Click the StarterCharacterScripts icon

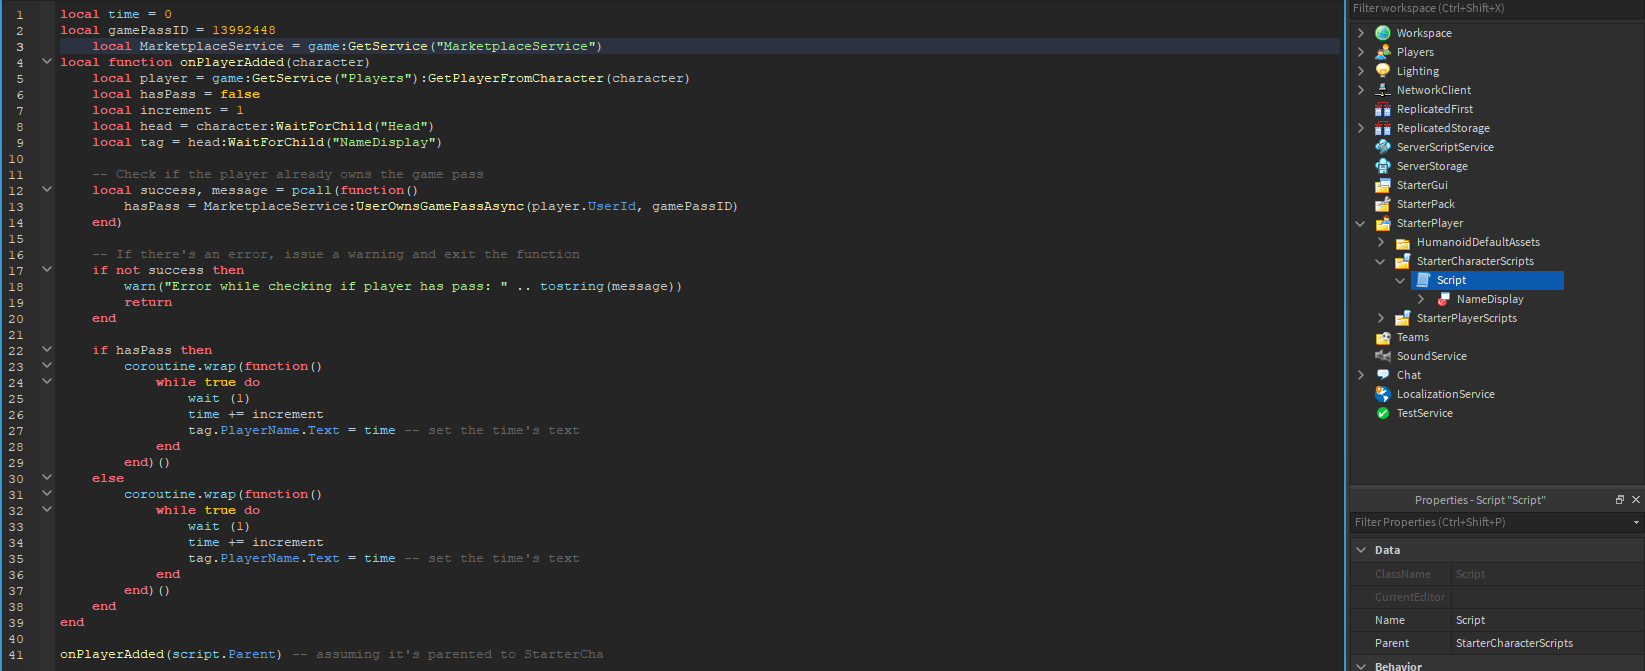pos(1402,261)
